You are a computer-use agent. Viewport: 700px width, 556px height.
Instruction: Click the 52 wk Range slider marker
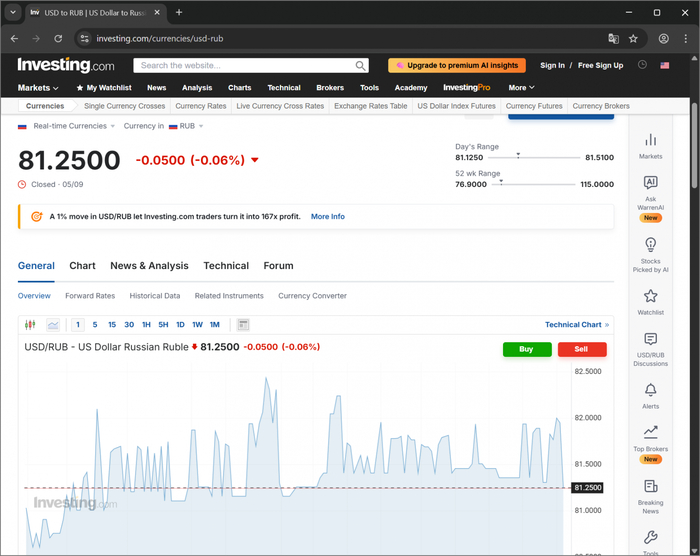(501, 182)
